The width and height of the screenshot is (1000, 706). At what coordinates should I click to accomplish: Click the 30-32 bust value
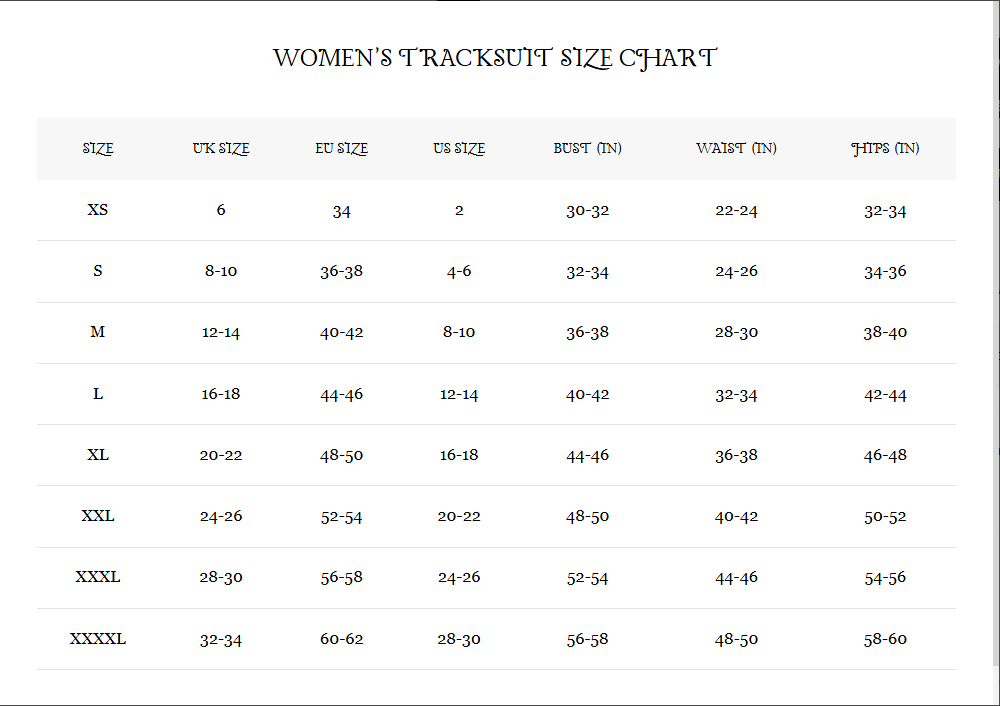tap(587, 210)
